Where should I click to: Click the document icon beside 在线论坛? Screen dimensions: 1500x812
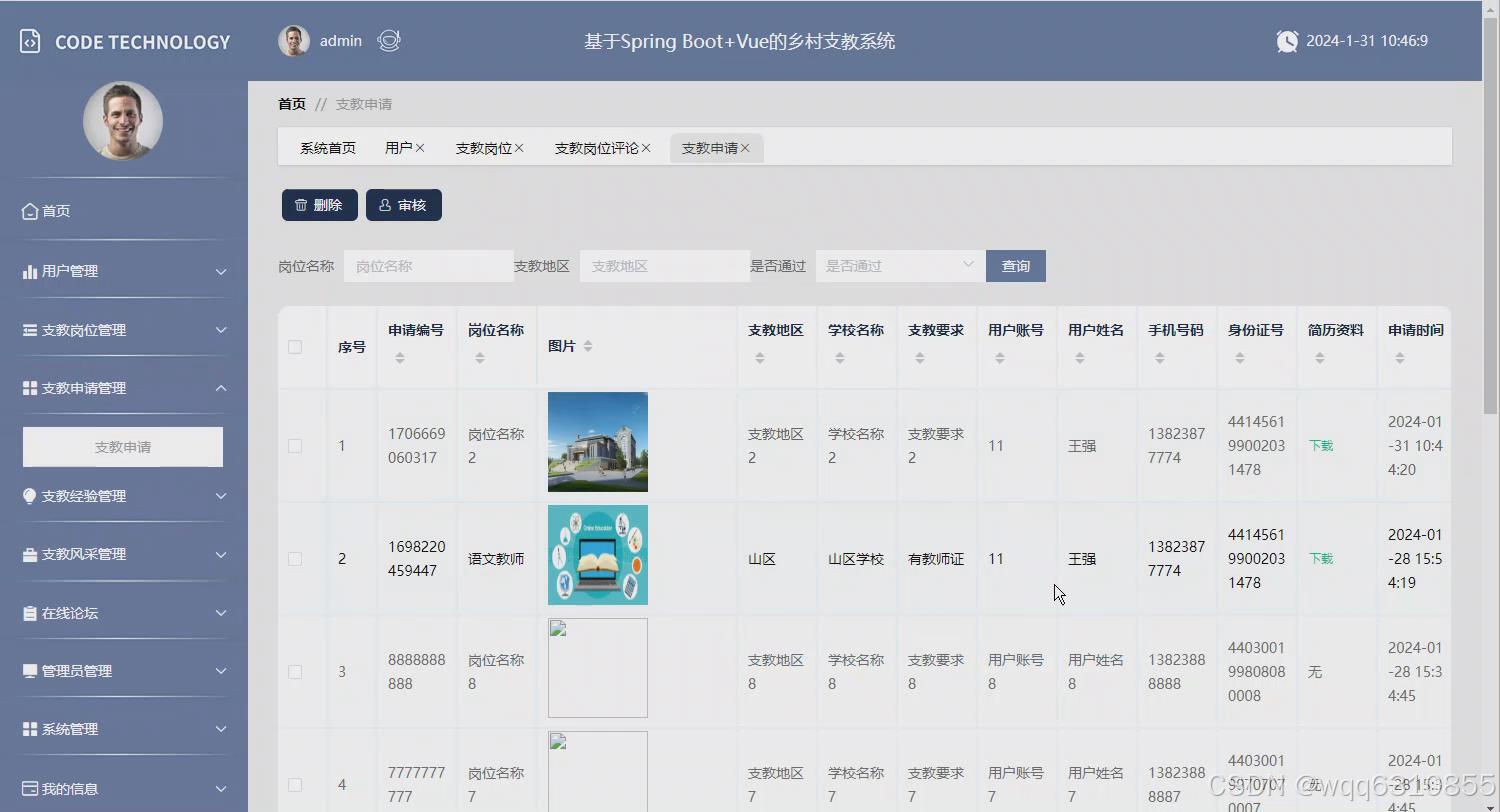31,612
